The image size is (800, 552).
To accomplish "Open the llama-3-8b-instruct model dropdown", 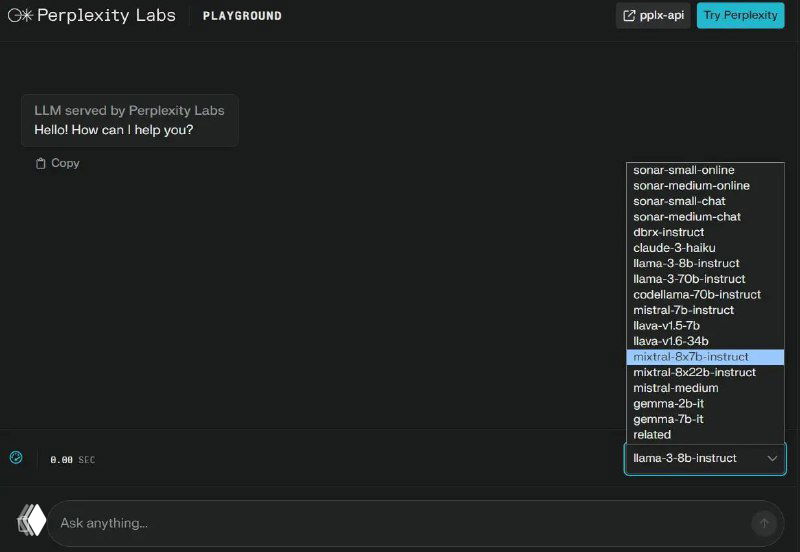I will click(x=705, y=459).
